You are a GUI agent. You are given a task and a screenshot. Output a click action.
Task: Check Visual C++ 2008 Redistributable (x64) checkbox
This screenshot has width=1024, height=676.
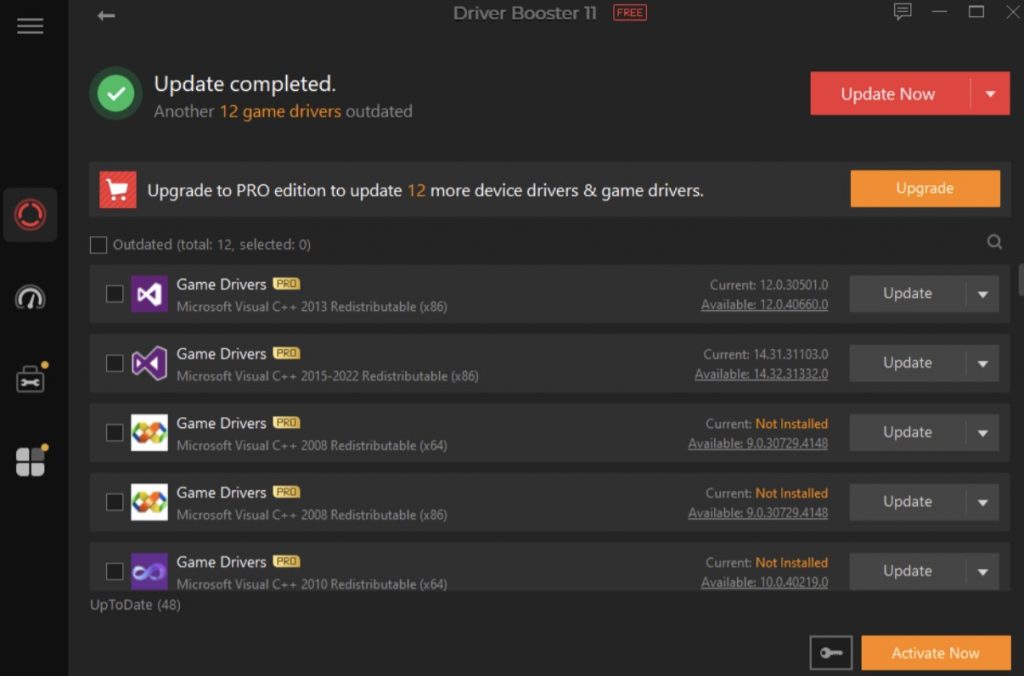click(x=115, y=433)
